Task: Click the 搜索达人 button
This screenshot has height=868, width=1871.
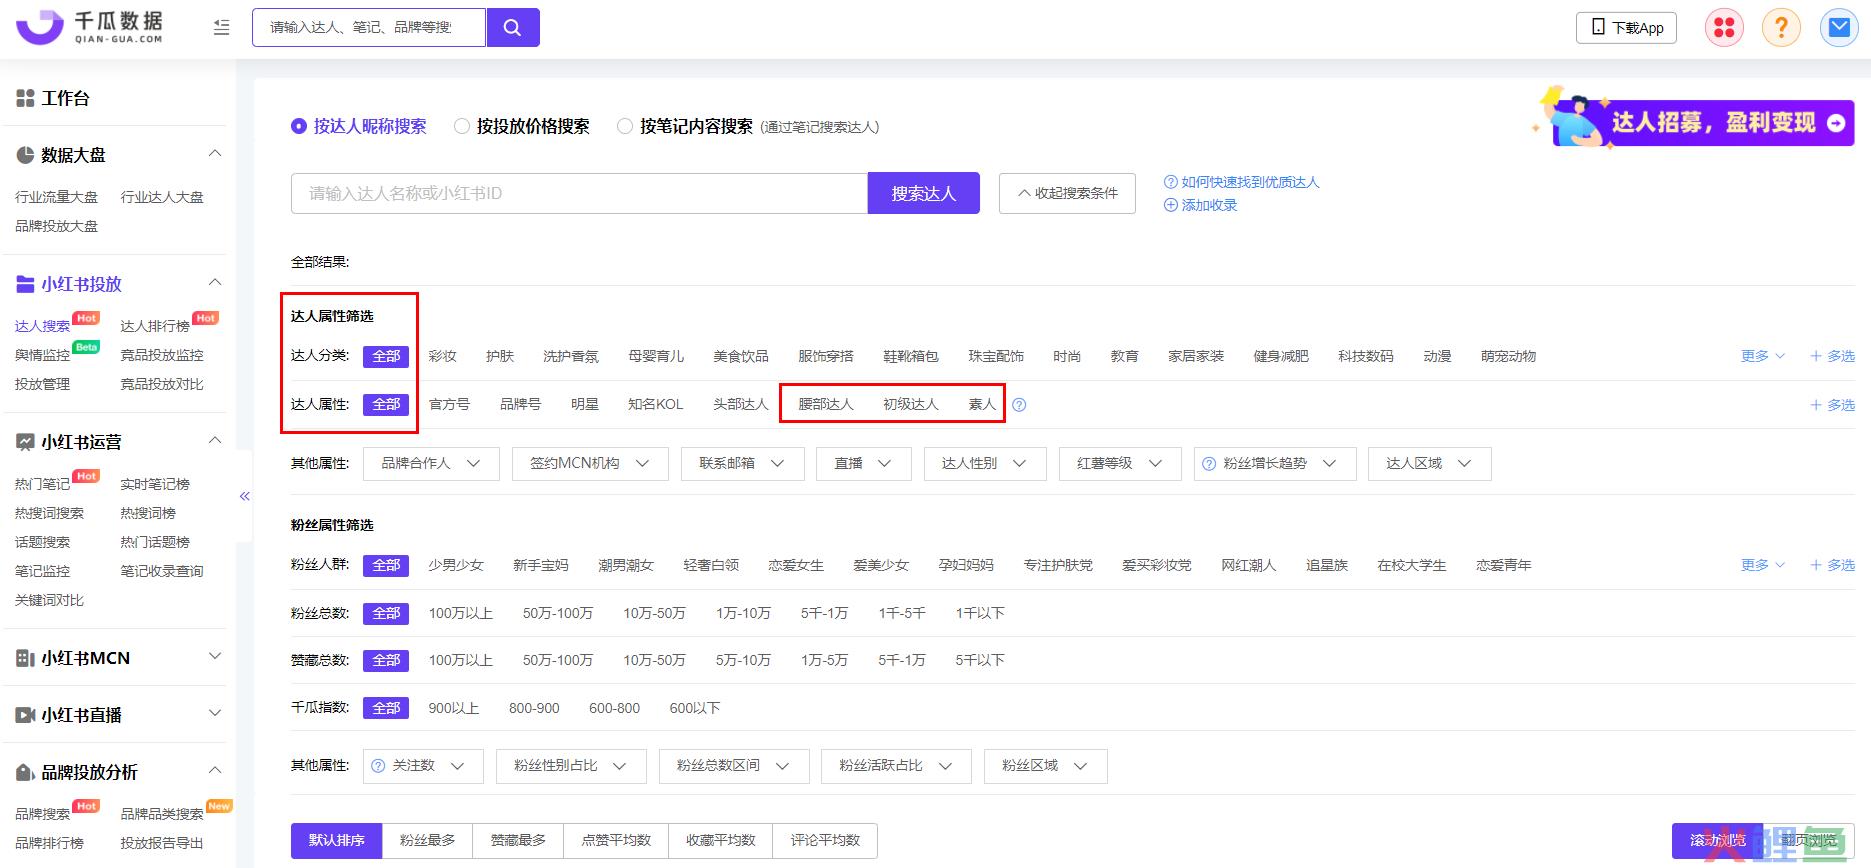Action: (x=924, y=193)
